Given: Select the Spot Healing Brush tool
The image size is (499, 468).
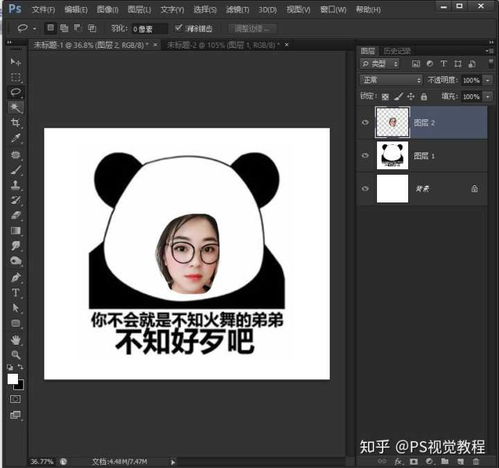Looking at the screenshot, I should point(15,155).
